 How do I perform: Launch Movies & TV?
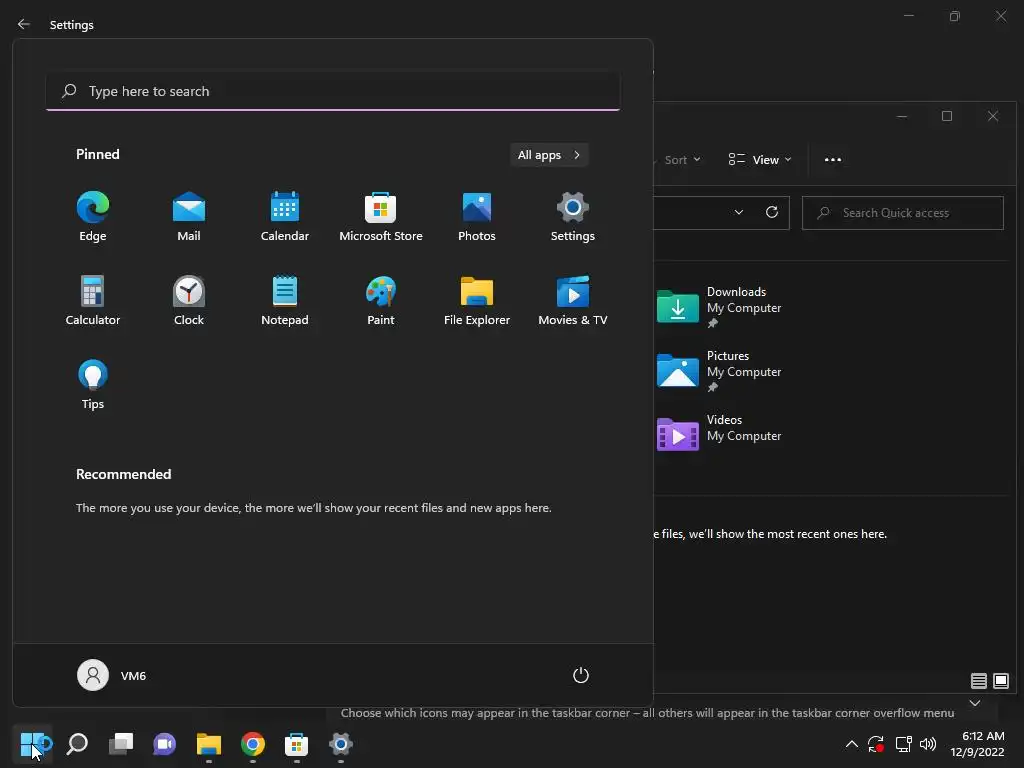point(573,300)
